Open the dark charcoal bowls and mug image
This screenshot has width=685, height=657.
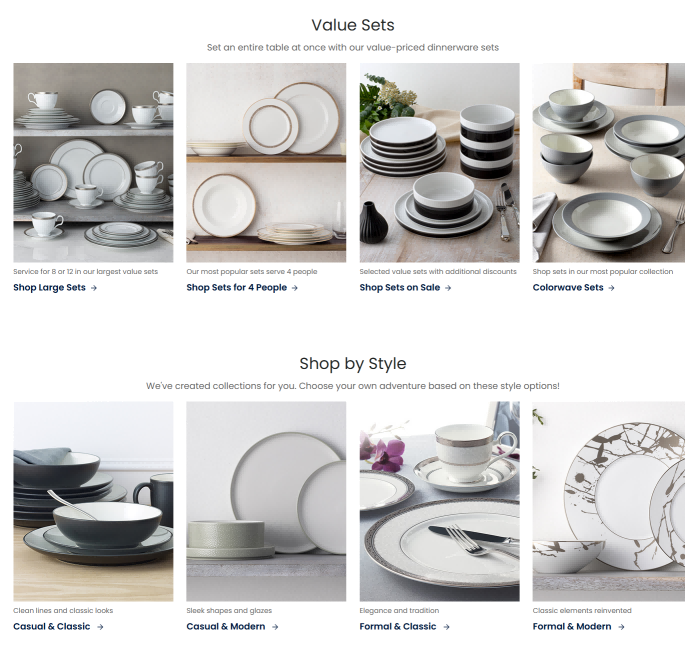[x=93, y=501]
